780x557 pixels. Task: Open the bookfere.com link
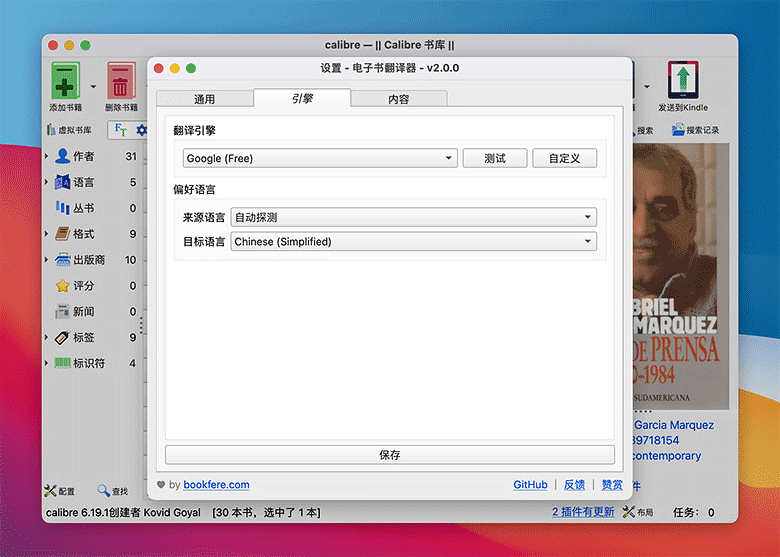(x=216, y=484)
